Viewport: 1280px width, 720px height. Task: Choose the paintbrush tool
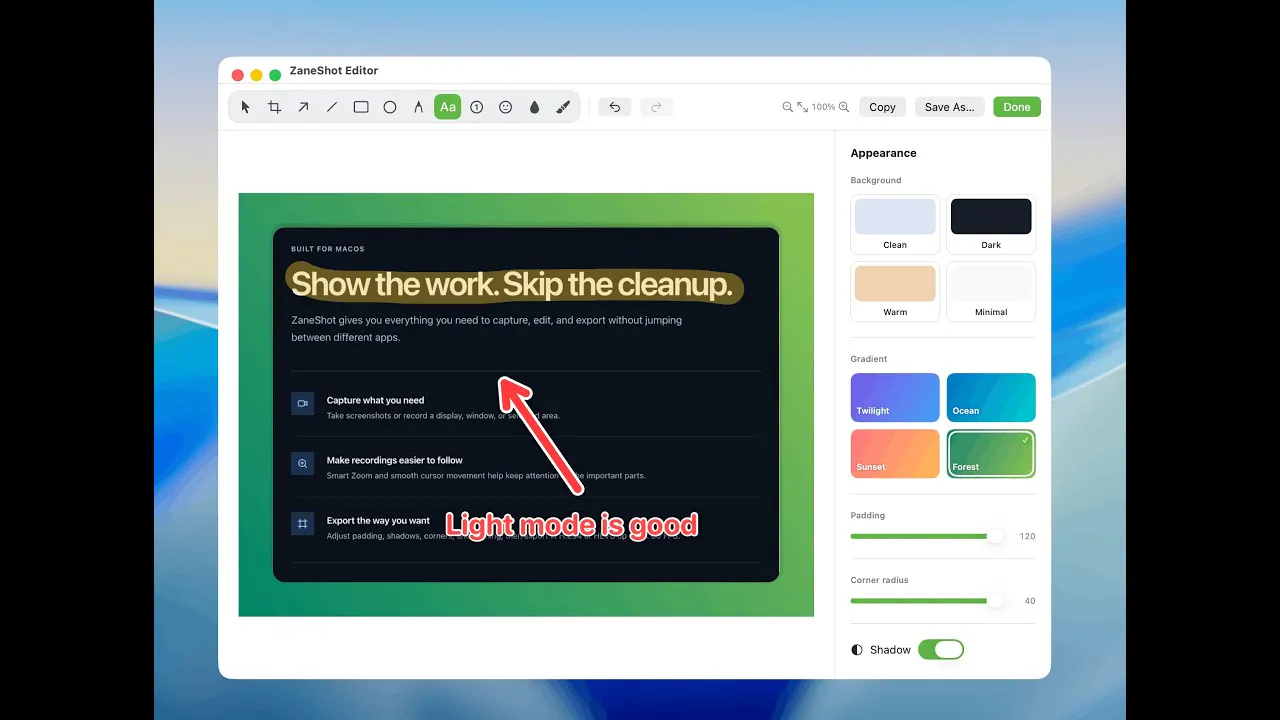click(563, 107)
